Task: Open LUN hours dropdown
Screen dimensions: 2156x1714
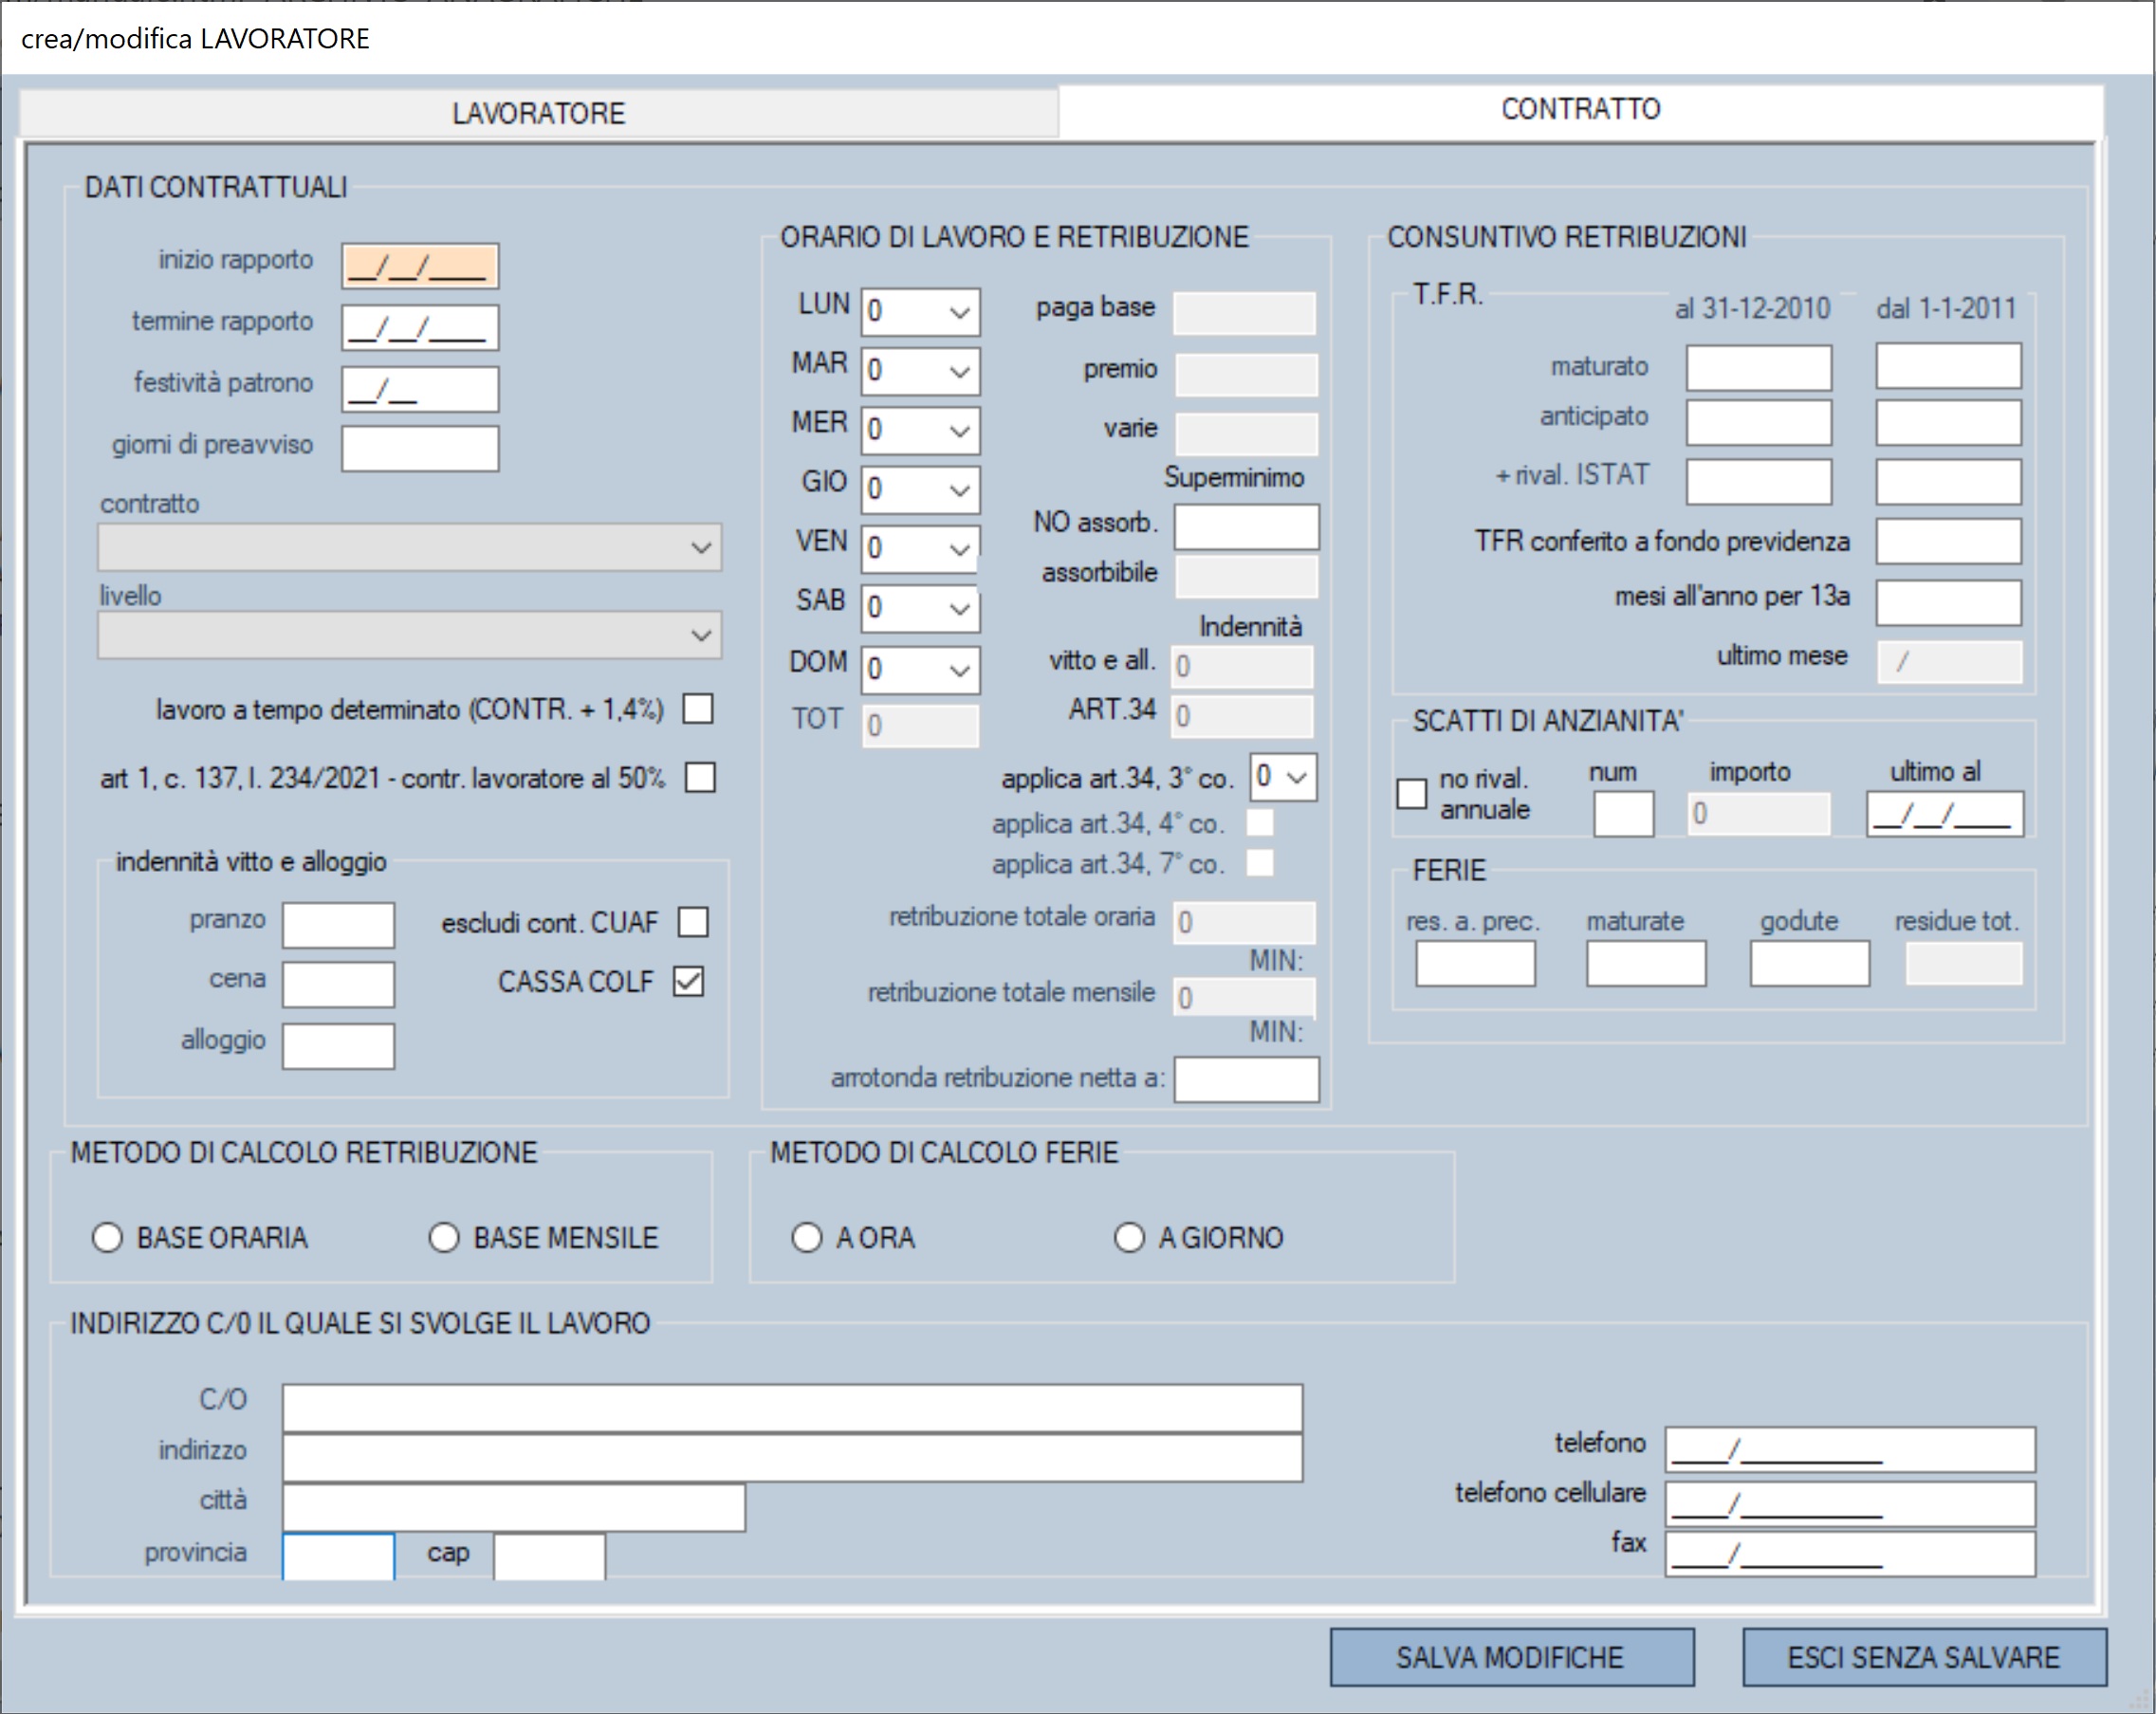Action: [x=921, y=312]
